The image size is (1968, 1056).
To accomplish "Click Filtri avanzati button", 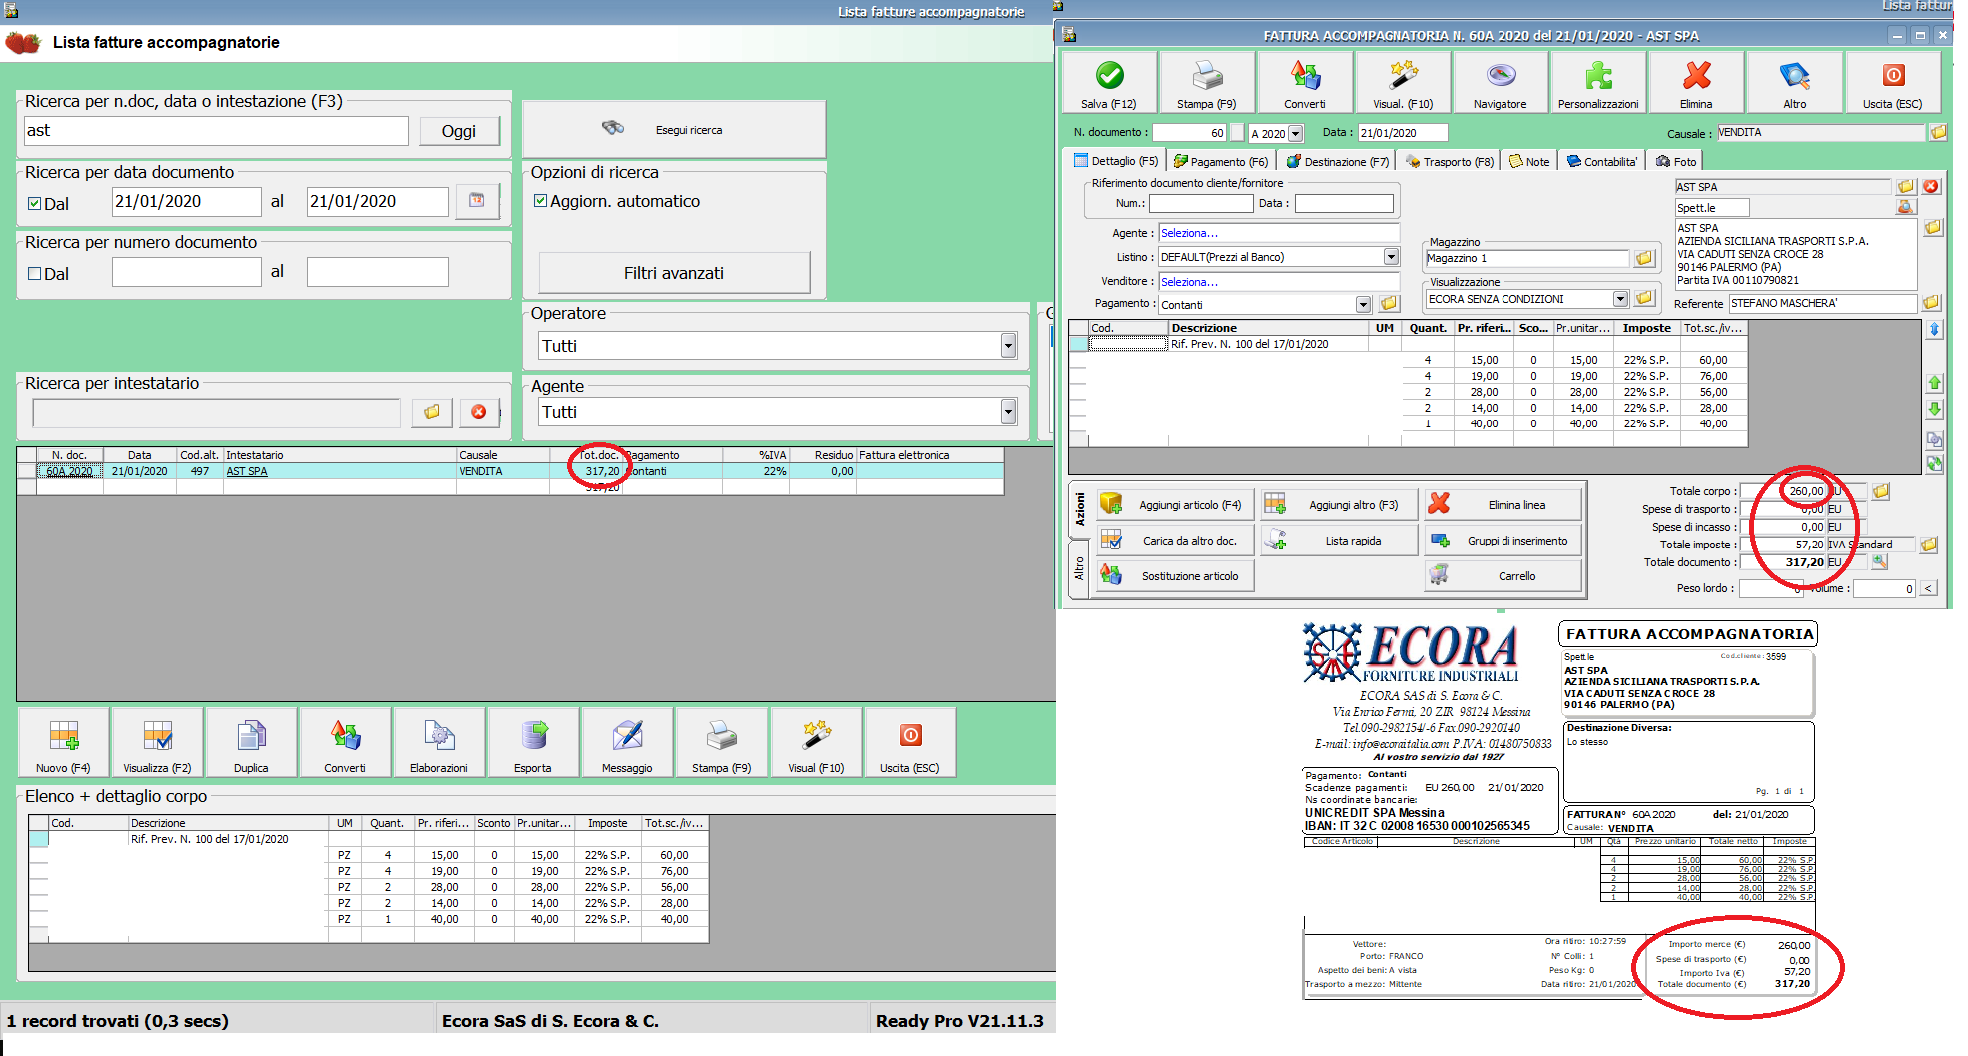I will pyautogui.click(x=674, y=273).
